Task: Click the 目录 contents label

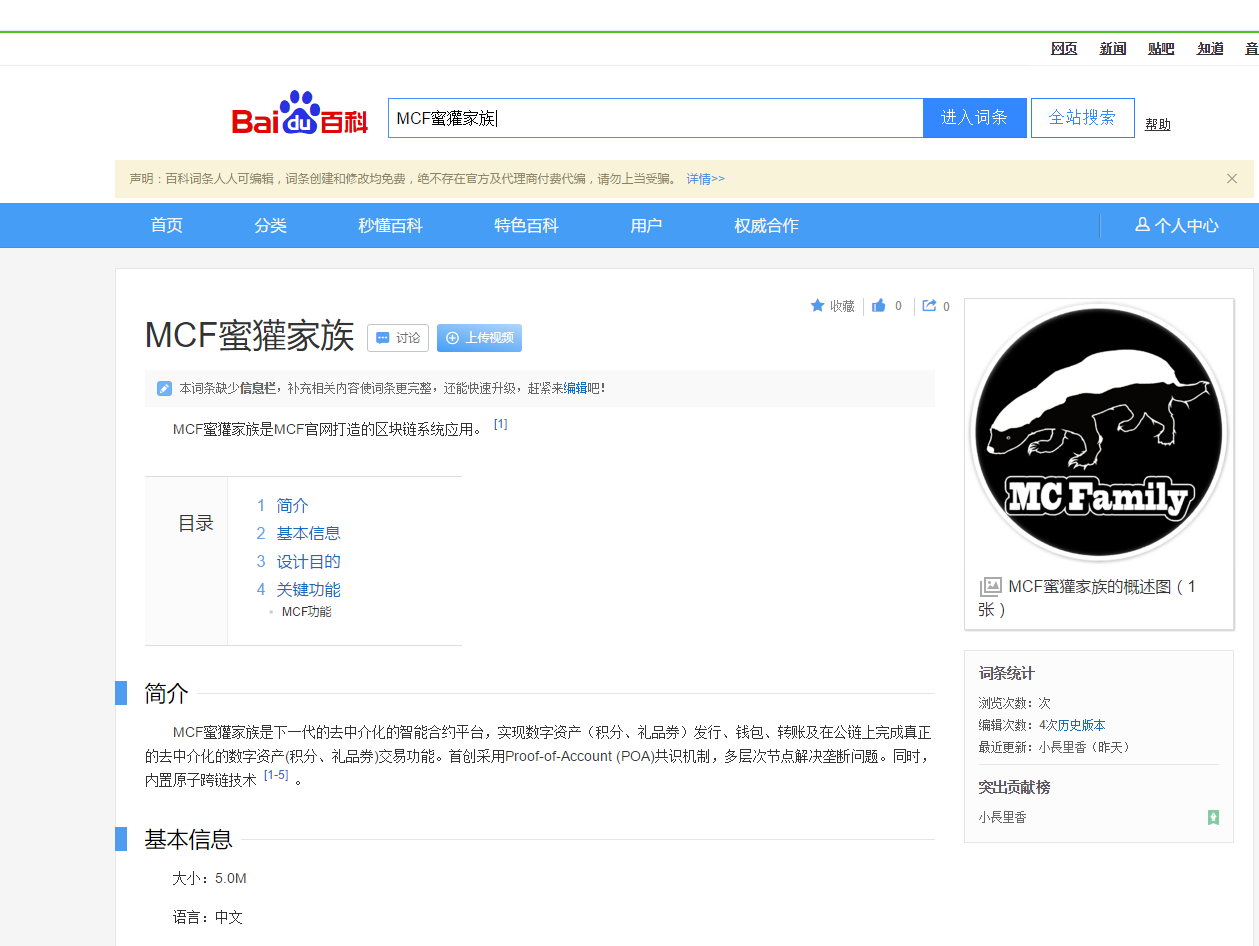Action: 196,523
